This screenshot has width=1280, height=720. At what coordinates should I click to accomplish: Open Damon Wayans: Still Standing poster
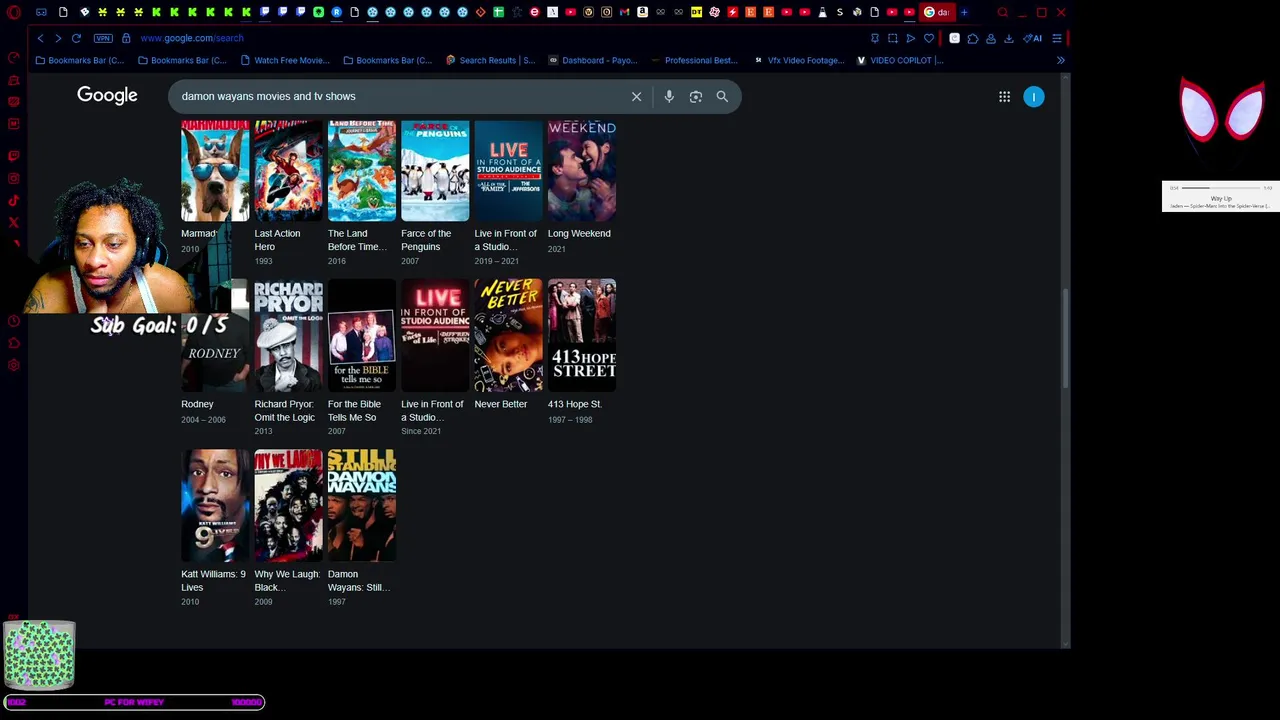pos(362,505)
